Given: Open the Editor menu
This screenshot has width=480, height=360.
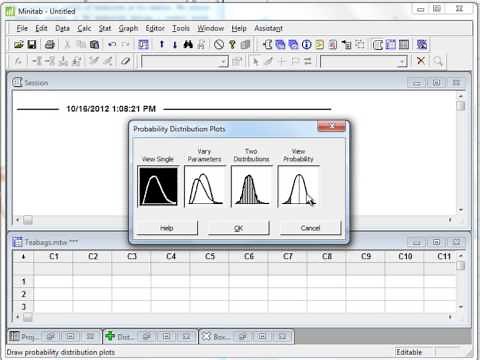Looking at the screenshot, I should point(155,28).
